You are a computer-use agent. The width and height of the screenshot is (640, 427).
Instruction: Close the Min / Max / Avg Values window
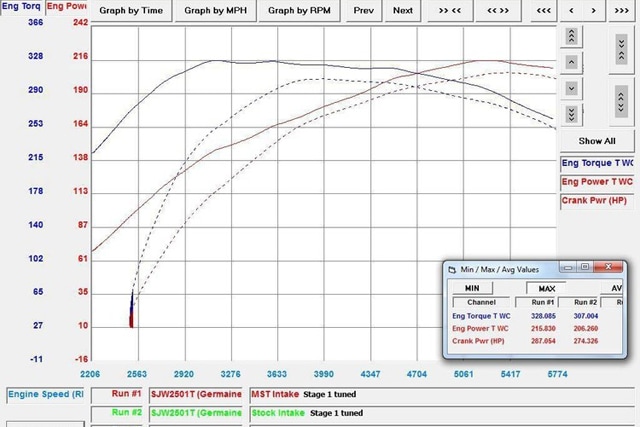click(x=608, y=267)
